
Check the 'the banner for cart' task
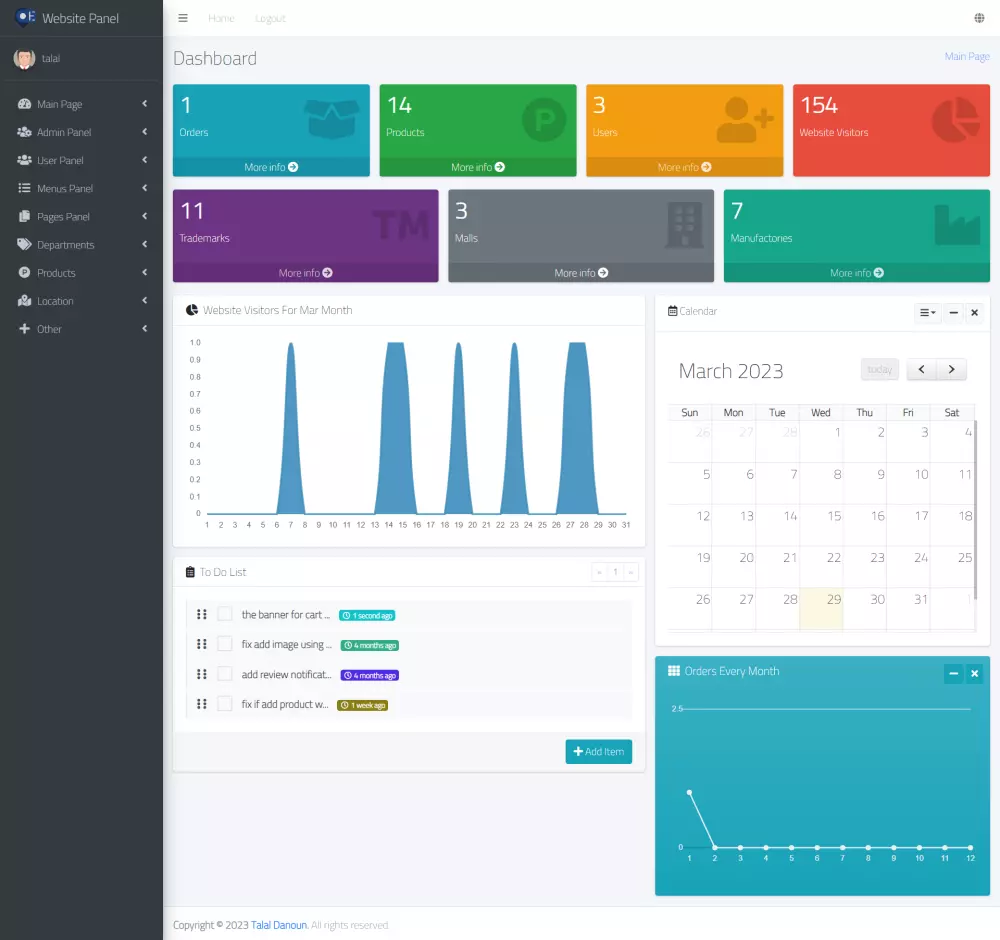[224, 614]
